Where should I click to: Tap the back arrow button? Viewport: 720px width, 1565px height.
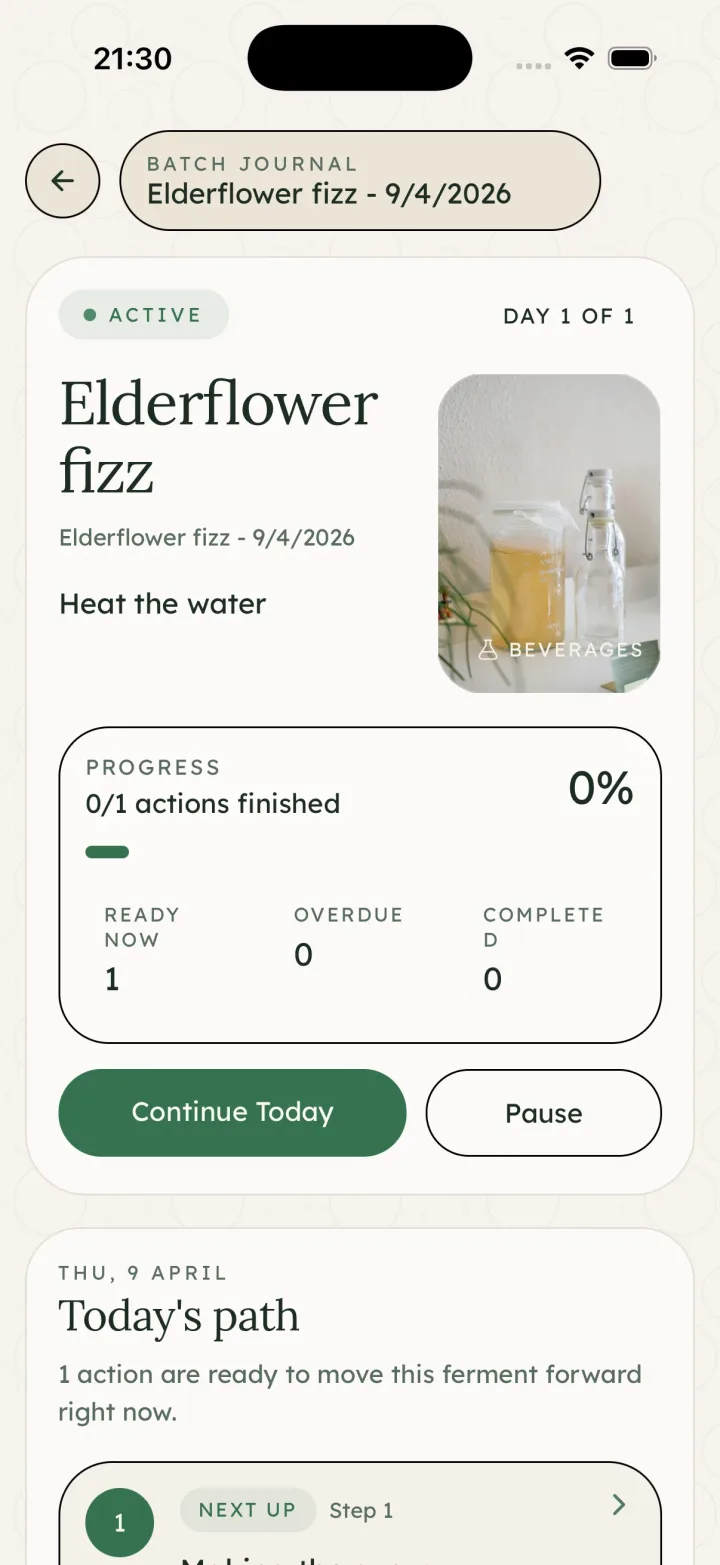tap(62, 181)
